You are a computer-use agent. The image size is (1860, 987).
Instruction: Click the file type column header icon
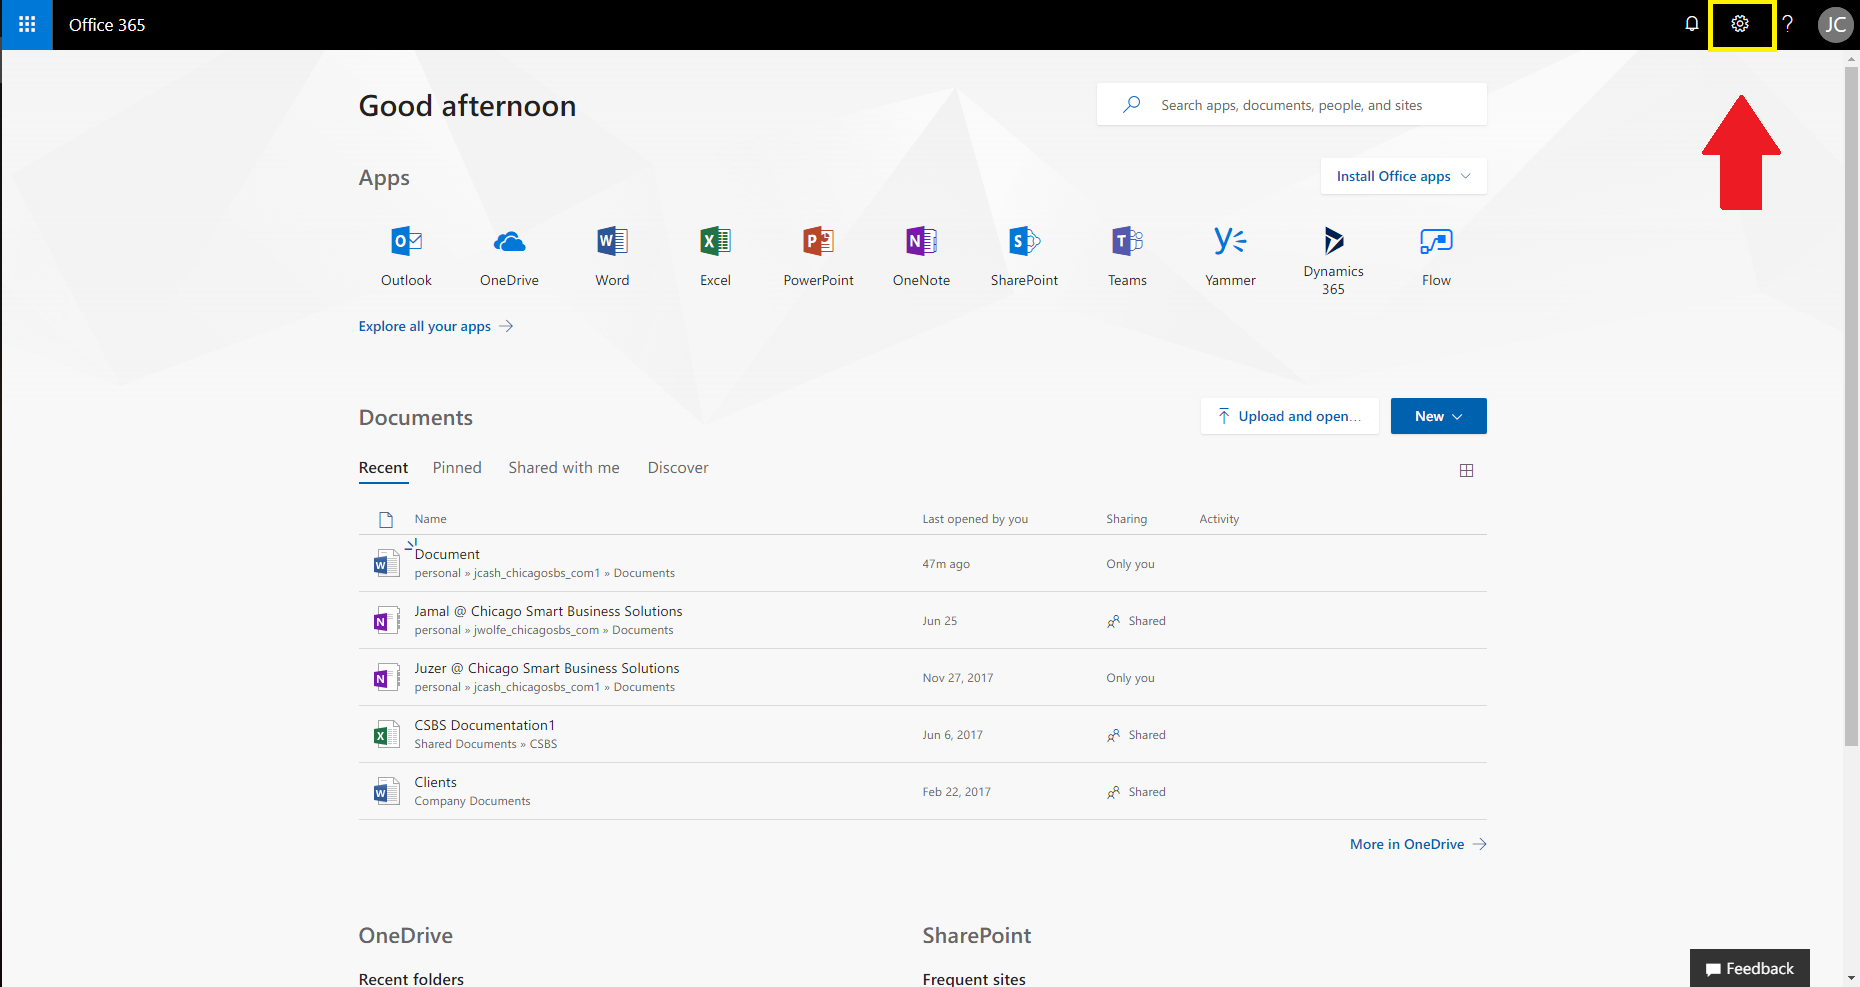coord(386,519)
